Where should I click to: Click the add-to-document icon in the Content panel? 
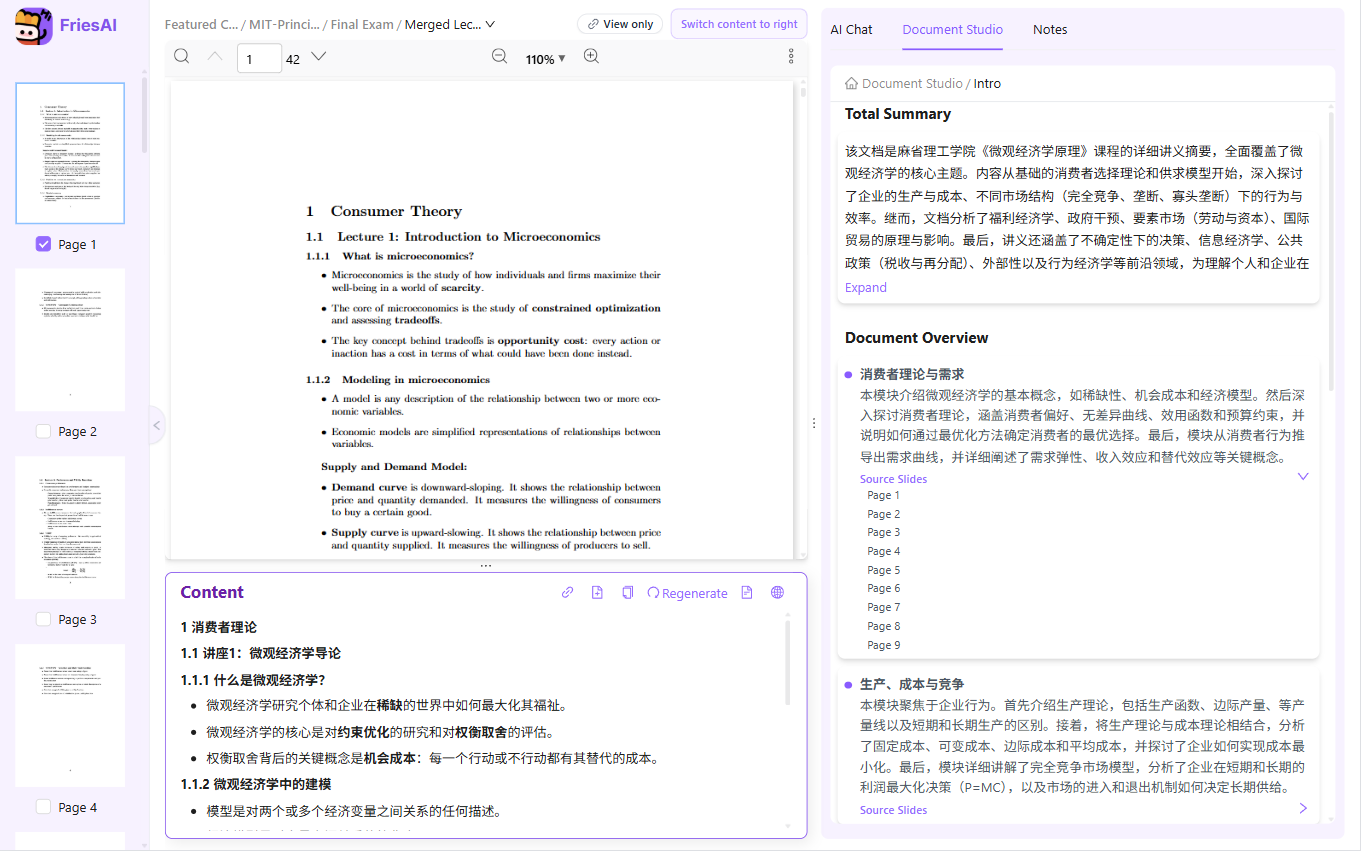click(597, 593)
